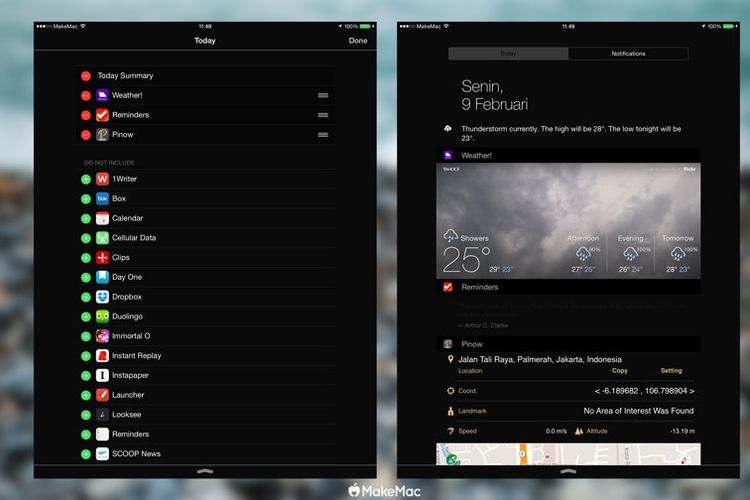This screenshot has width=750, height=500.
Task: Select the Evening forecast in weather widget
Action: pyautogui.click(x=630, y=254)
